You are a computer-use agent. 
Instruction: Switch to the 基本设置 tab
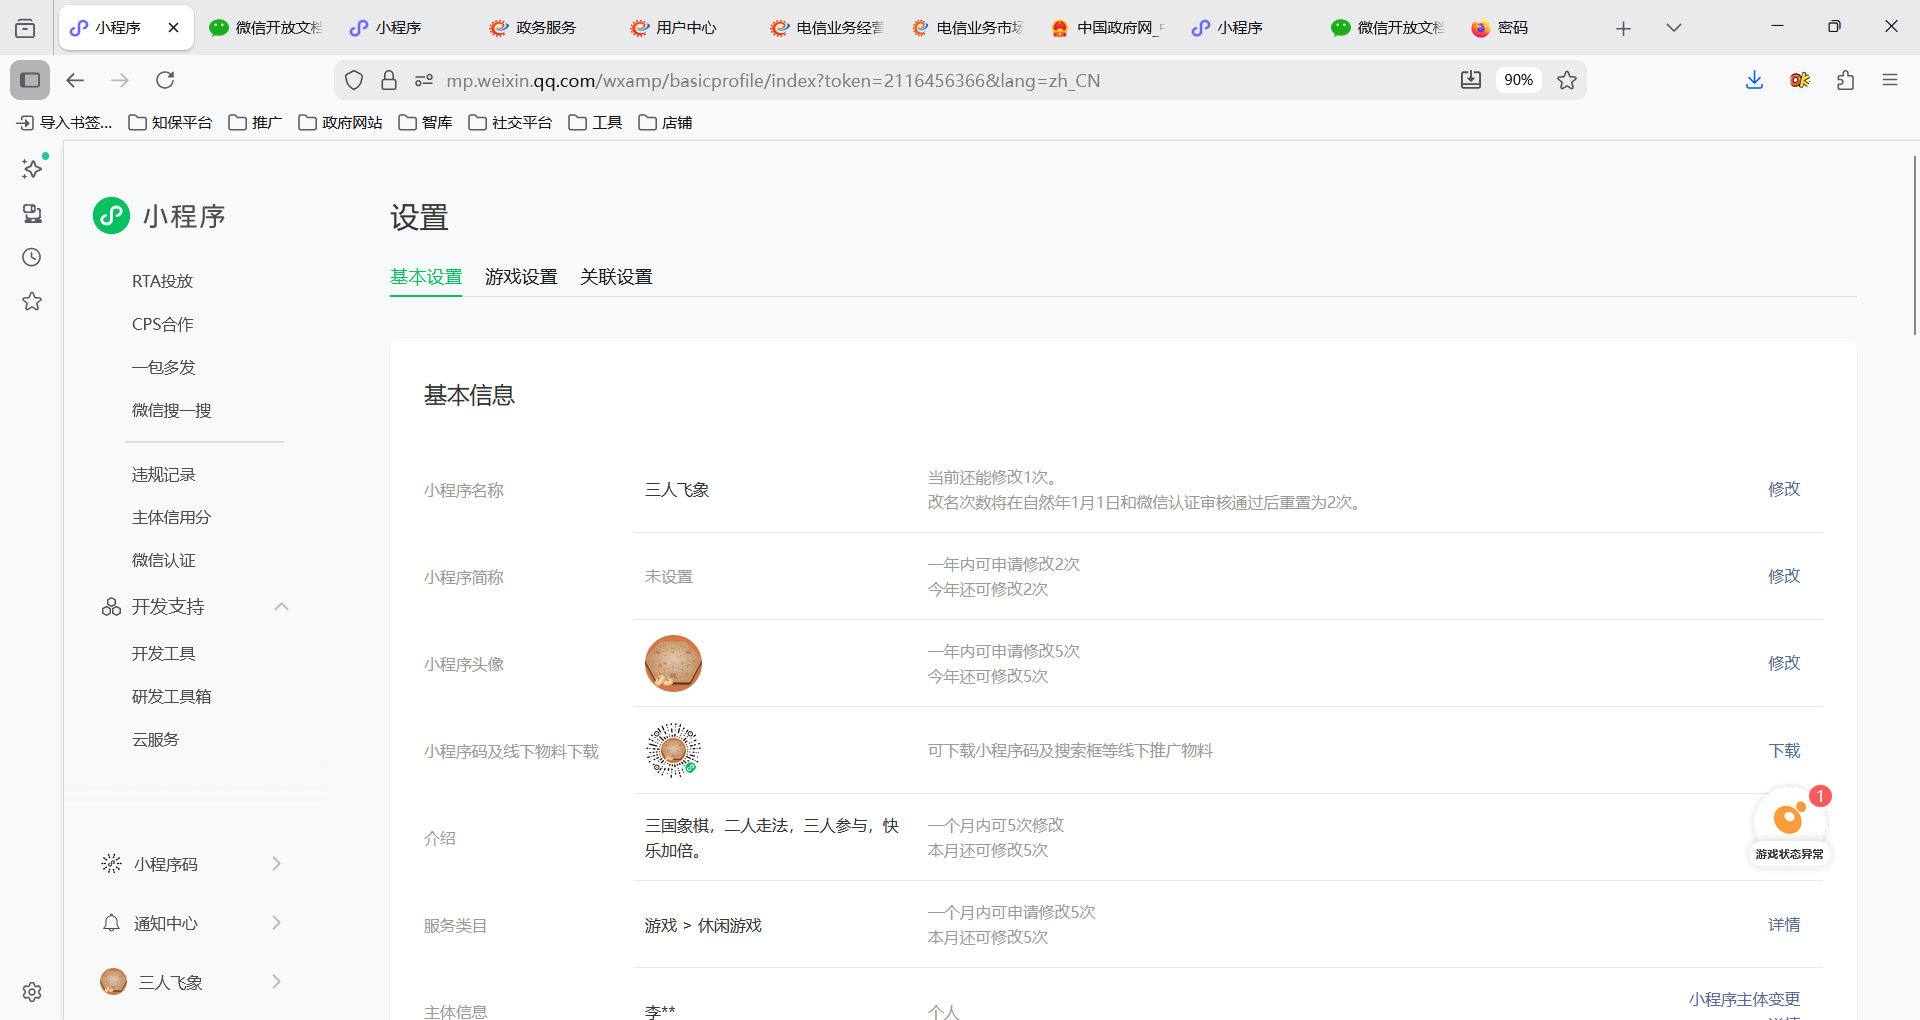(x=426, y=277)
